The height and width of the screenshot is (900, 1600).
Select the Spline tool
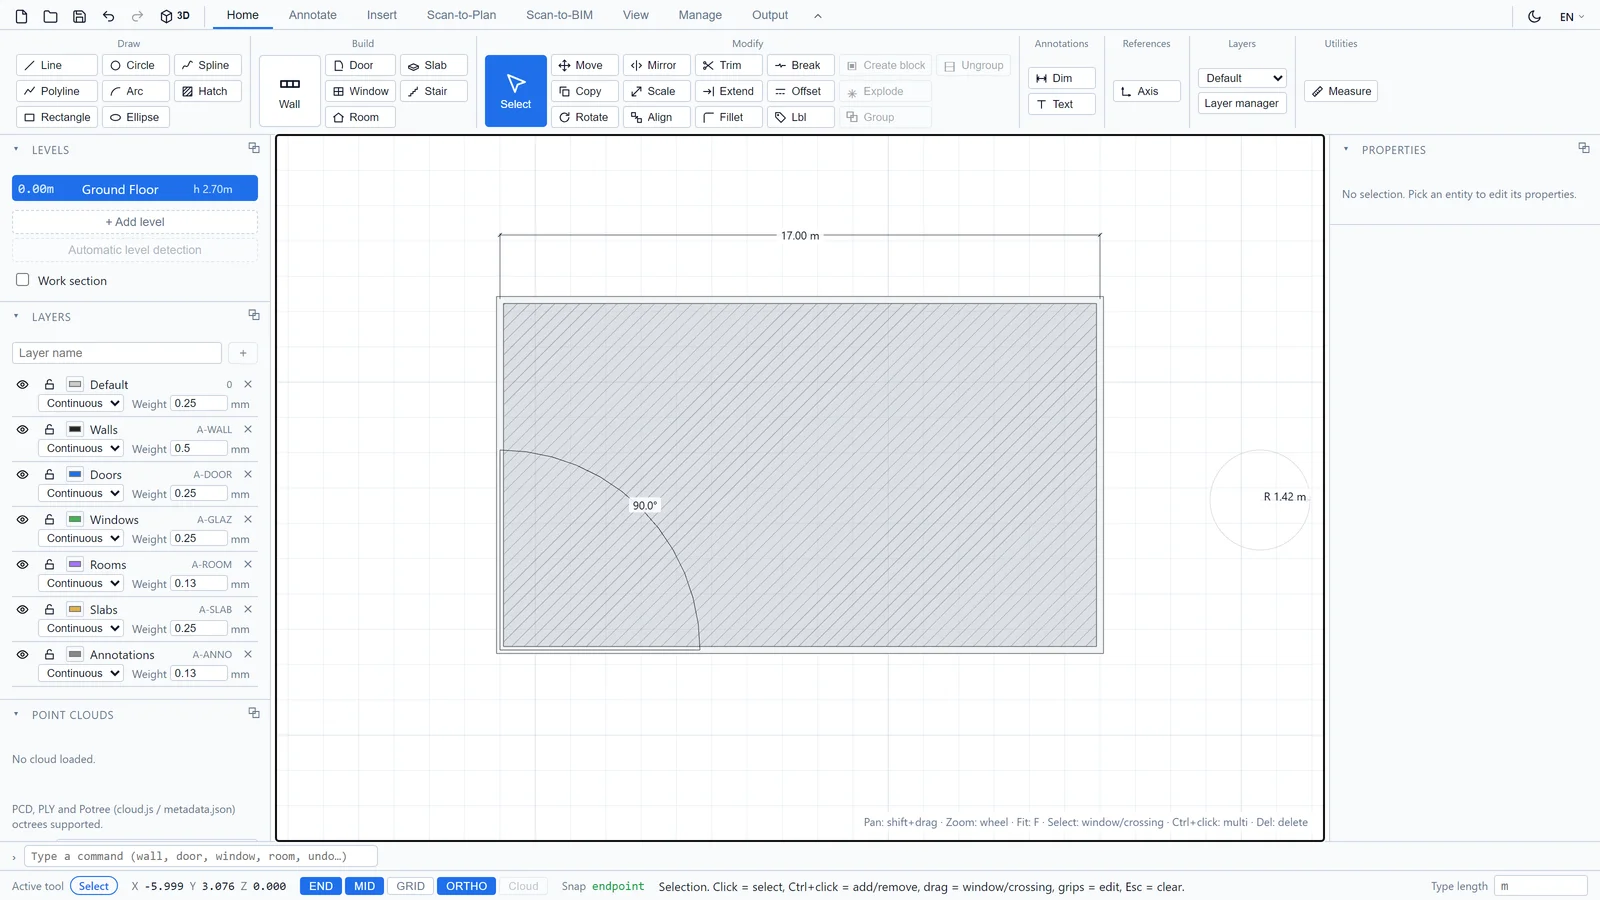(x=208, y=65)
